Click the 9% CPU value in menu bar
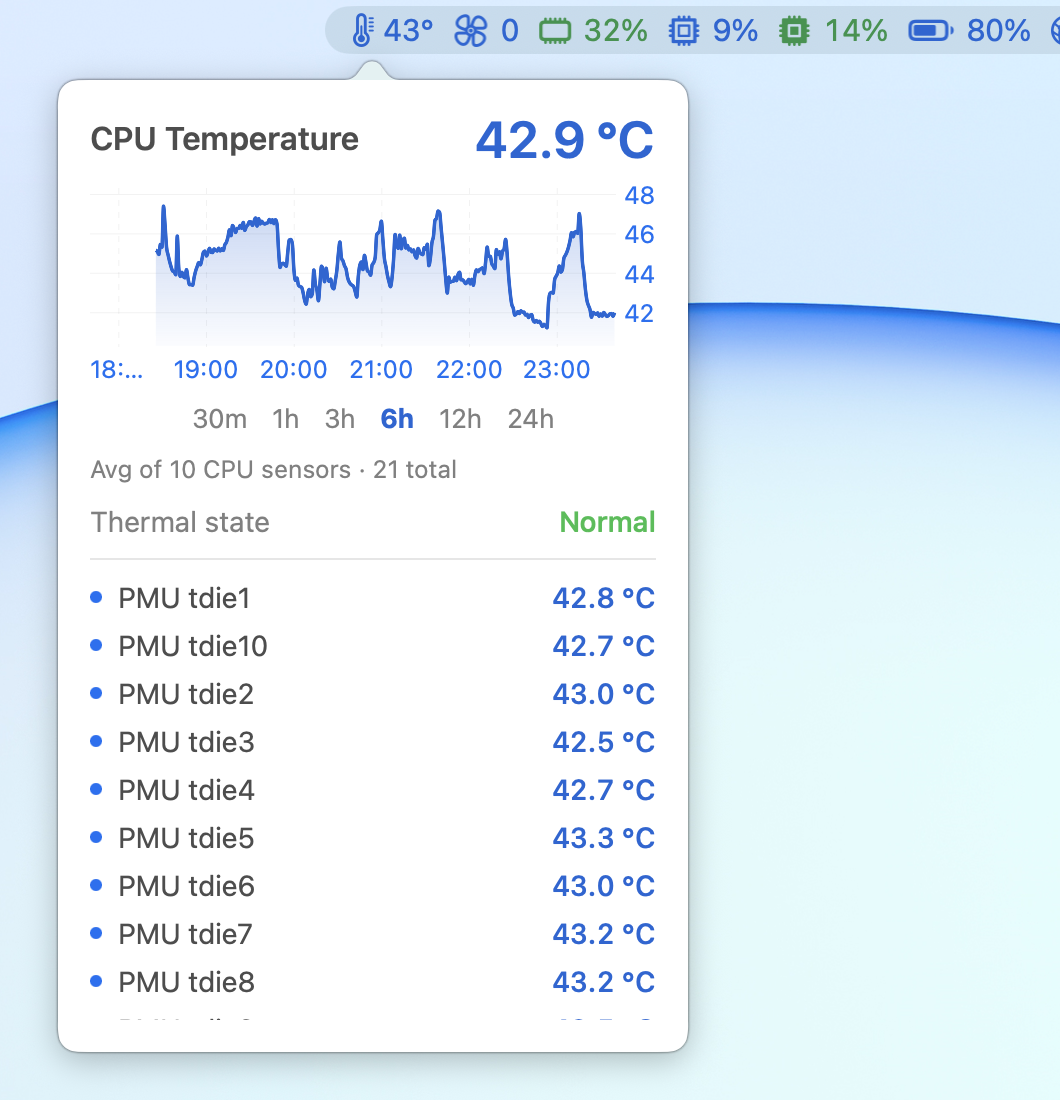The height and width of the screenshot is (1100, 1060). click(x=735, y=31)
